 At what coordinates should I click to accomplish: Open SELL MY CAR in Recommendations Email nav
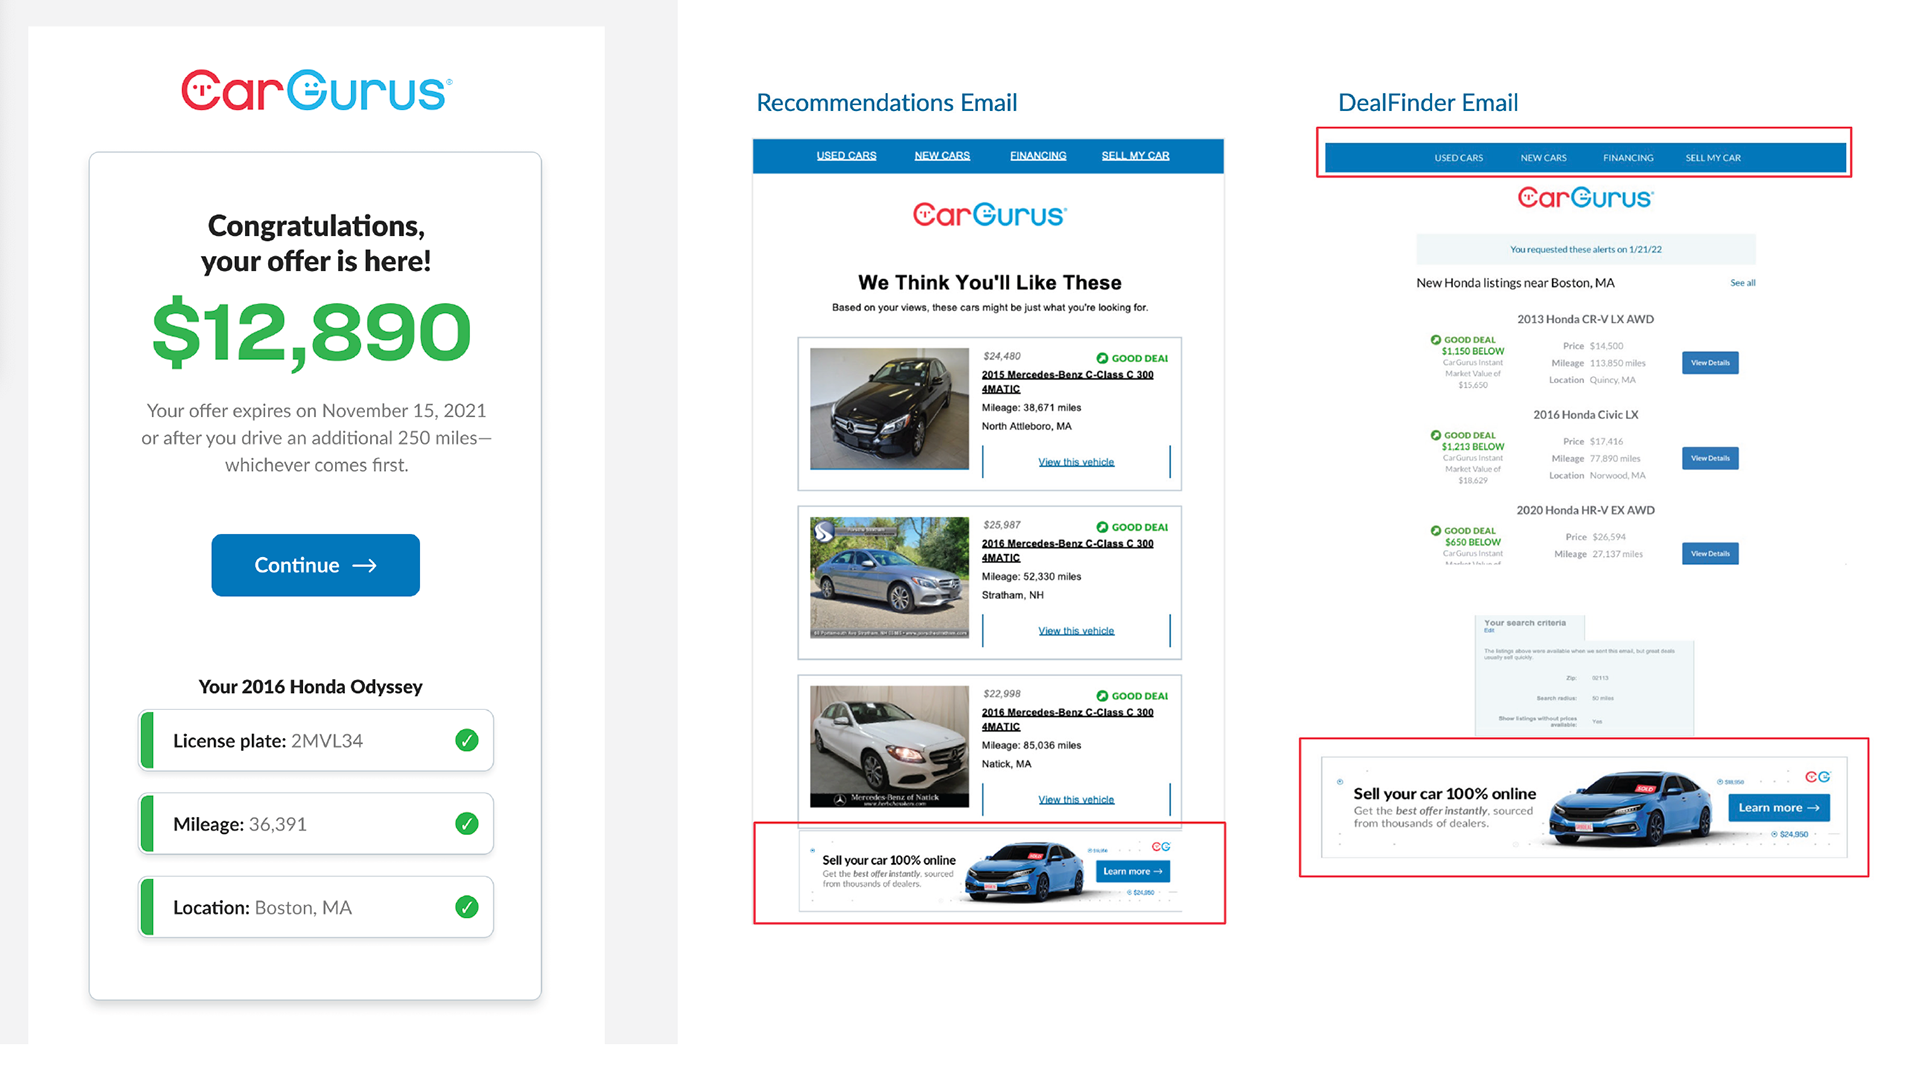pyautogui.click(x=1135, y=156)
